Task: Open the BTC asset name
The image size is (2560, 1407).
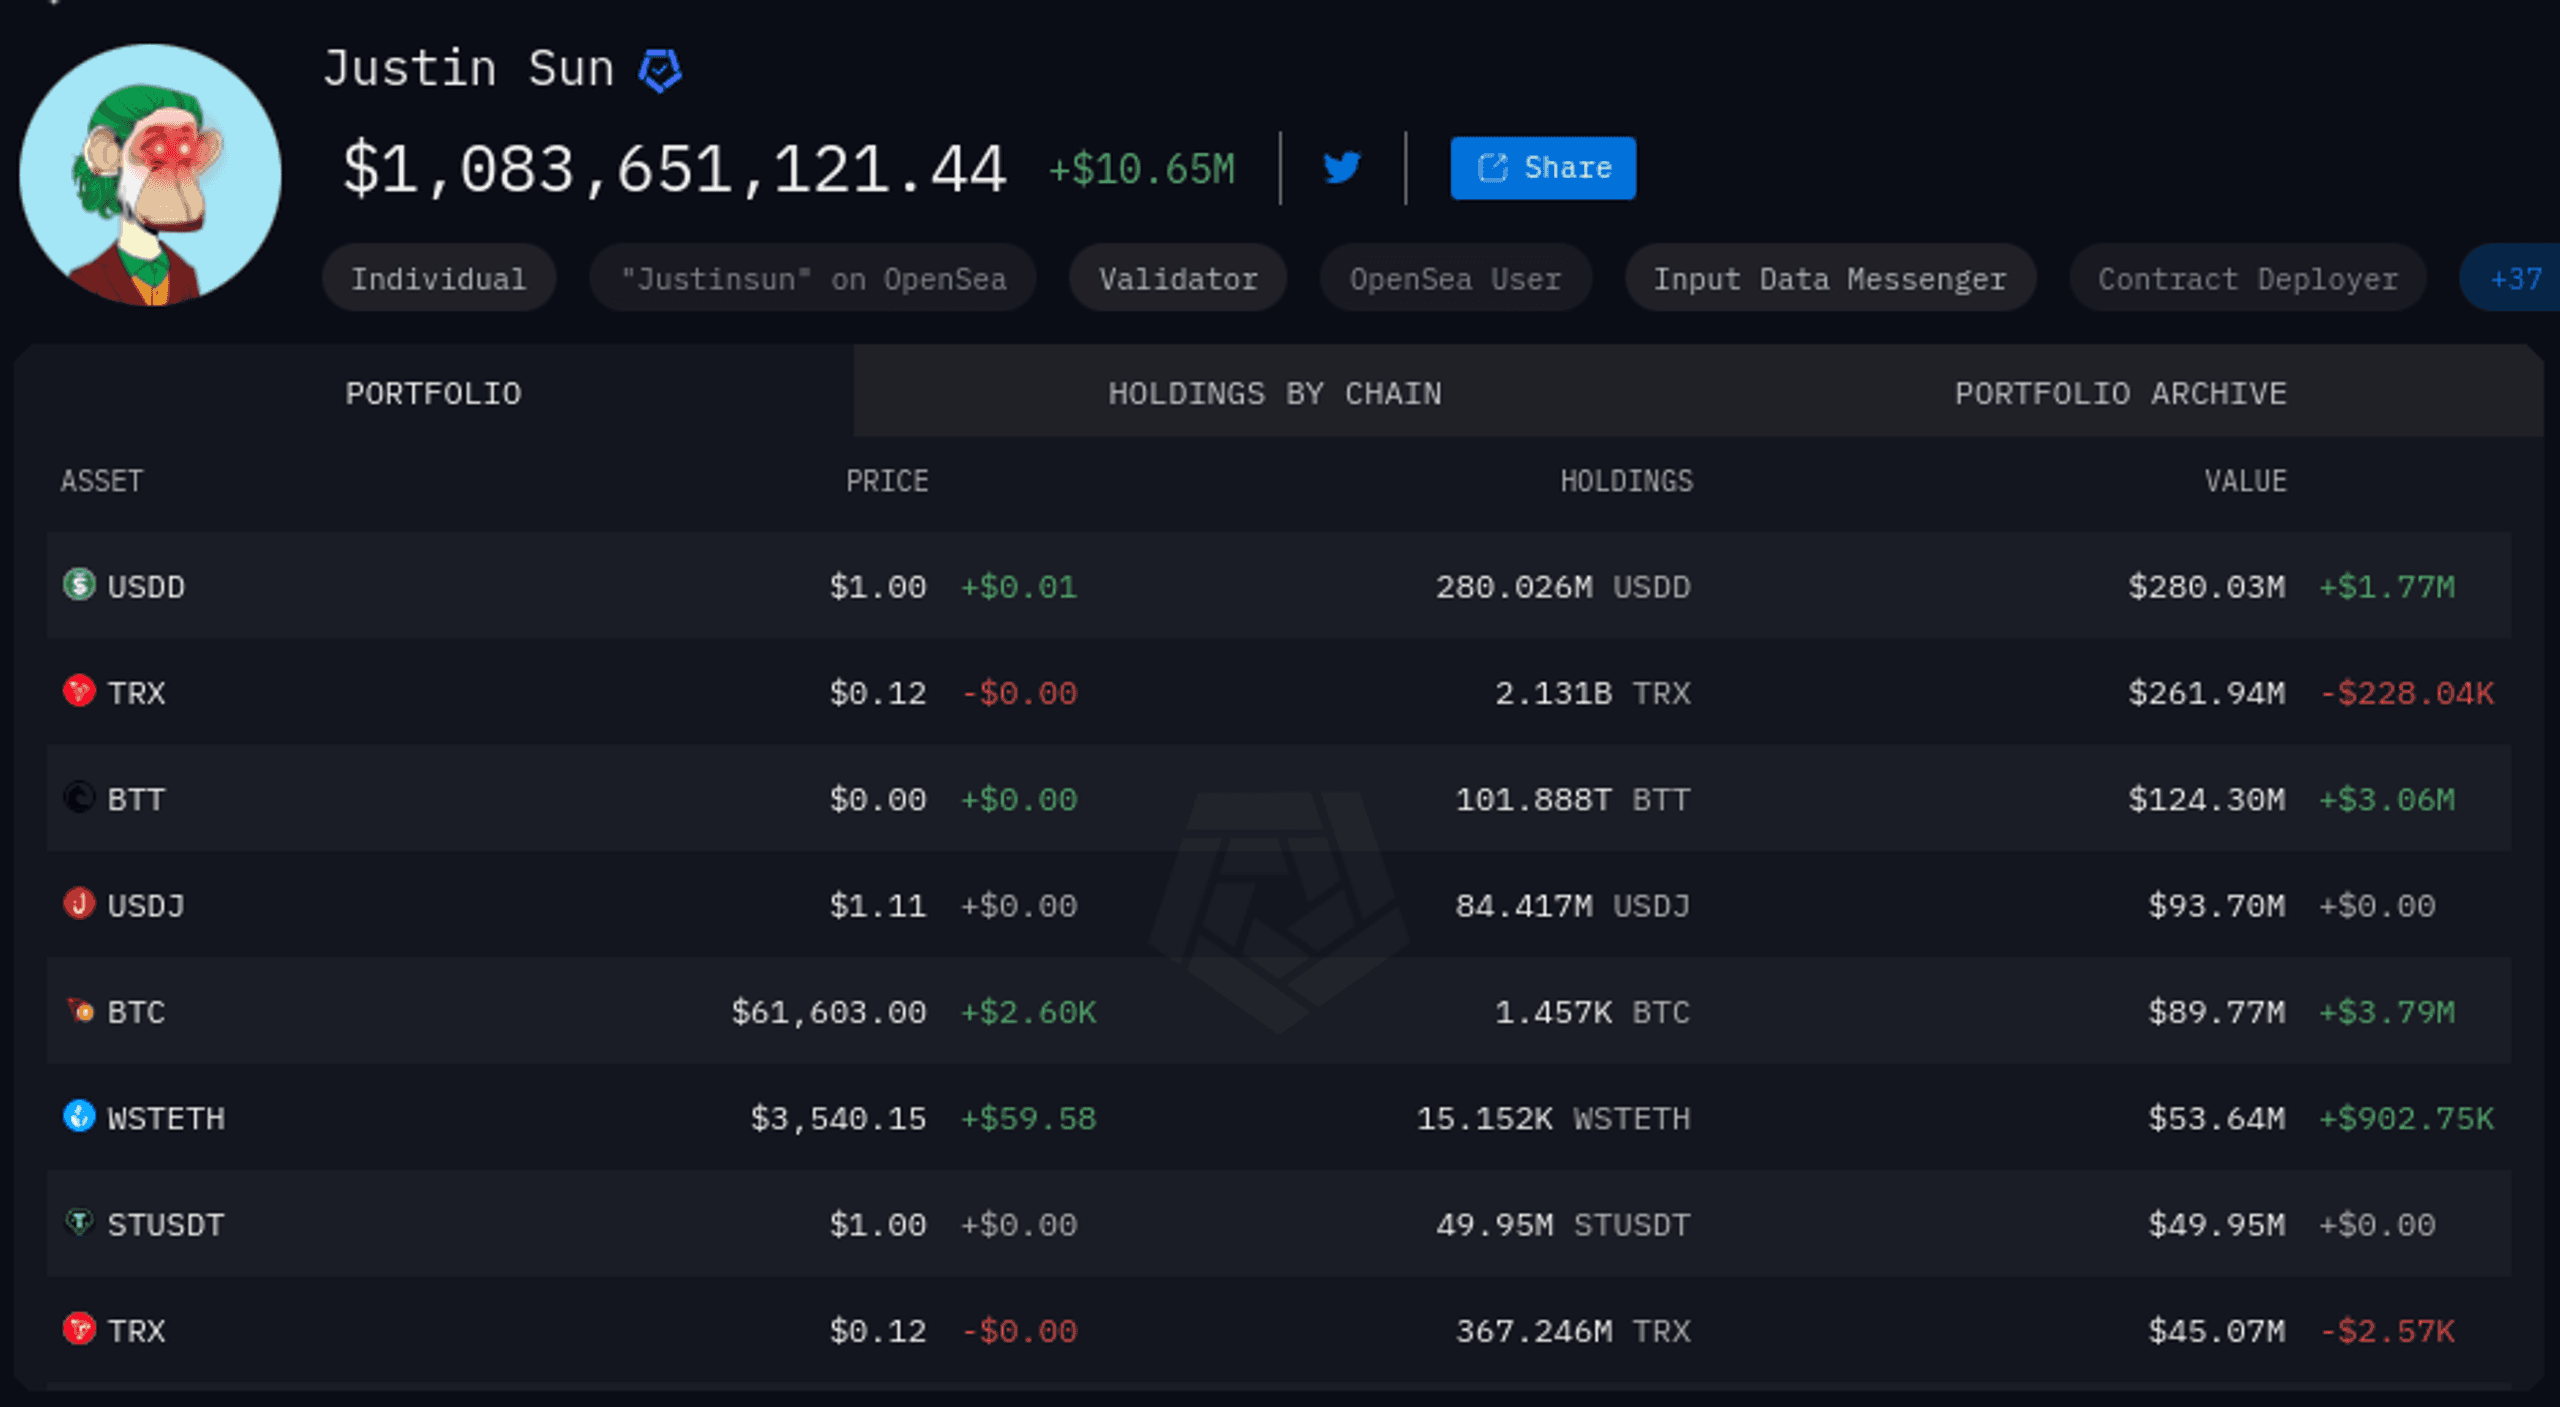Action: point(136,1012)
